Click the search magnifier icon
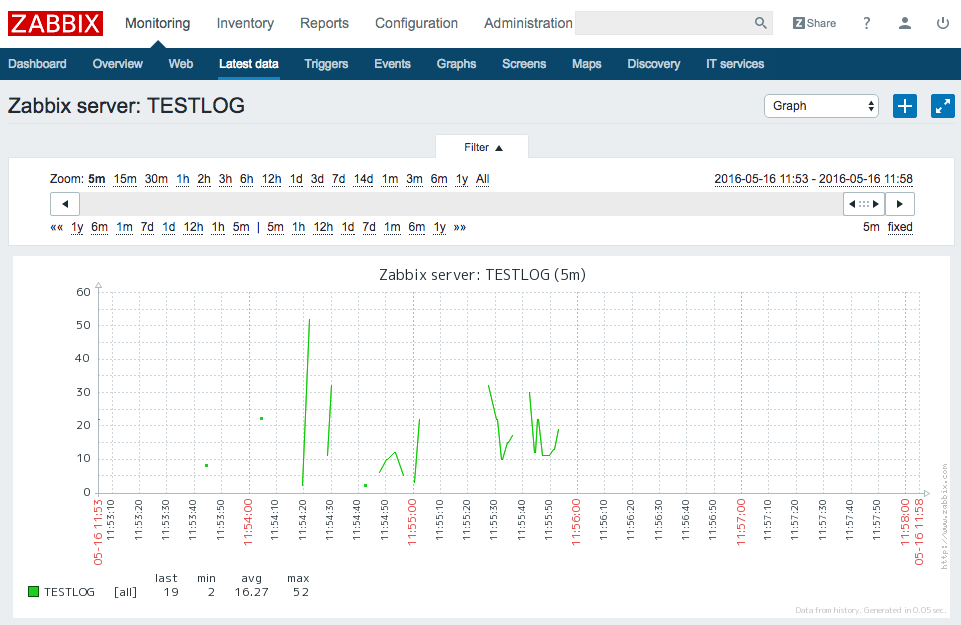Image resolution: width=961 pixels, height=625 pixels. click(761, 23)
